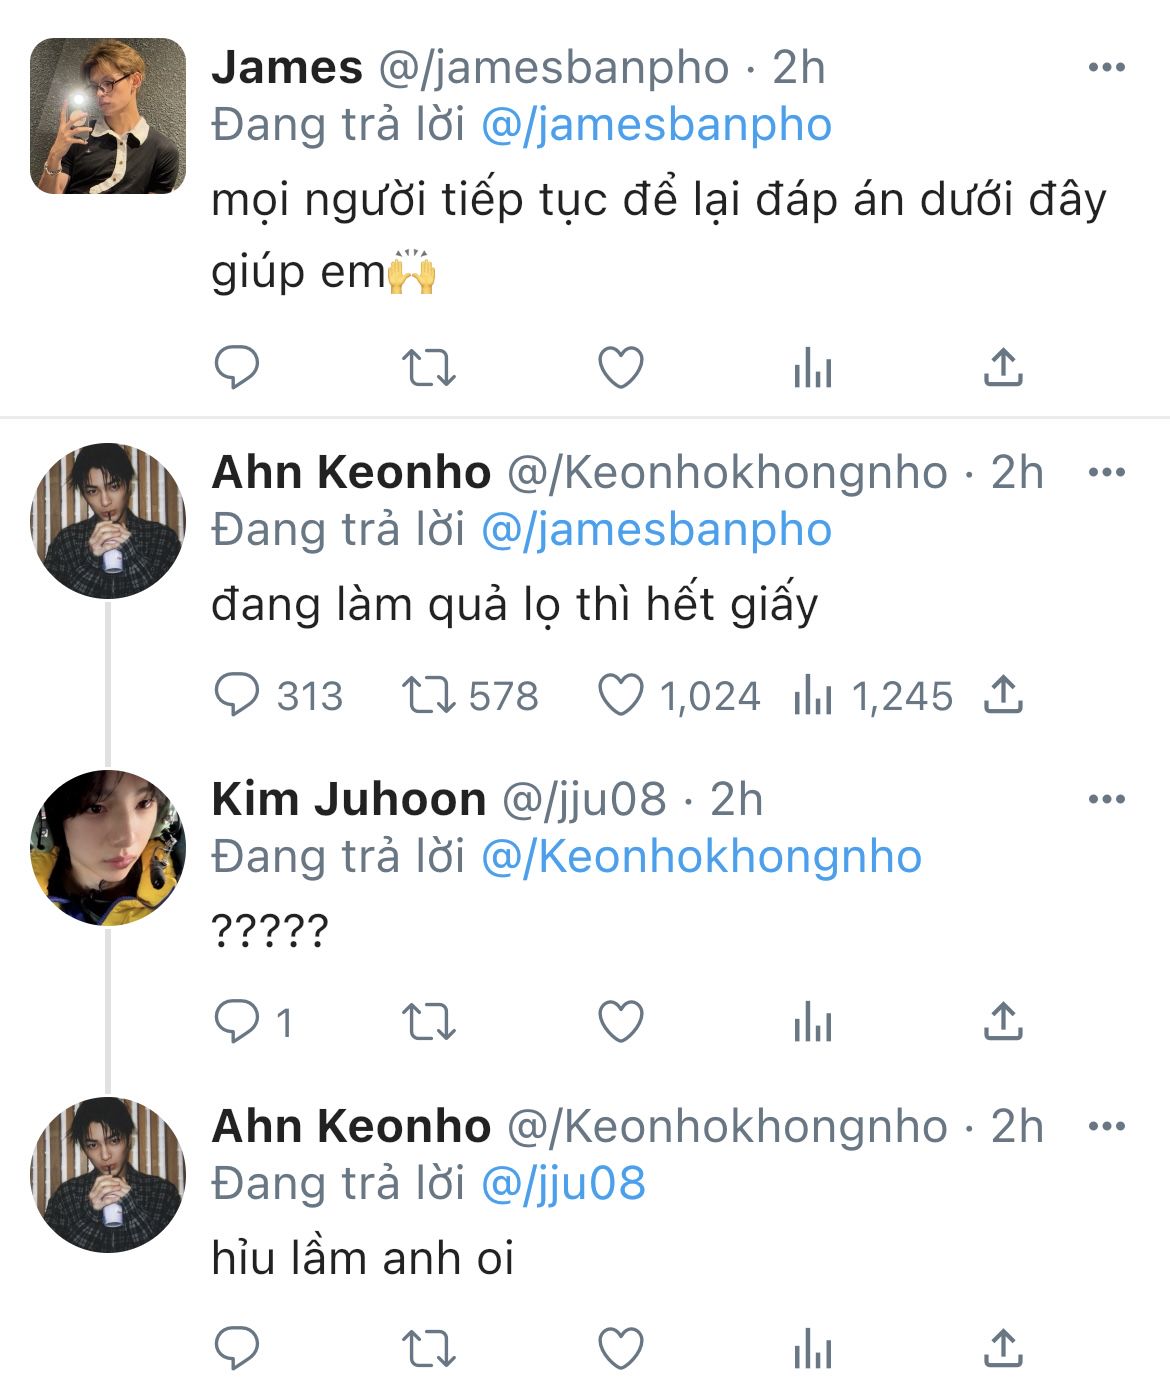Viewport: 1170px width, 1388px height.
Task: Retweet Kim Juhoon's '?????' reply
Action: click(x=428, y=1022)
